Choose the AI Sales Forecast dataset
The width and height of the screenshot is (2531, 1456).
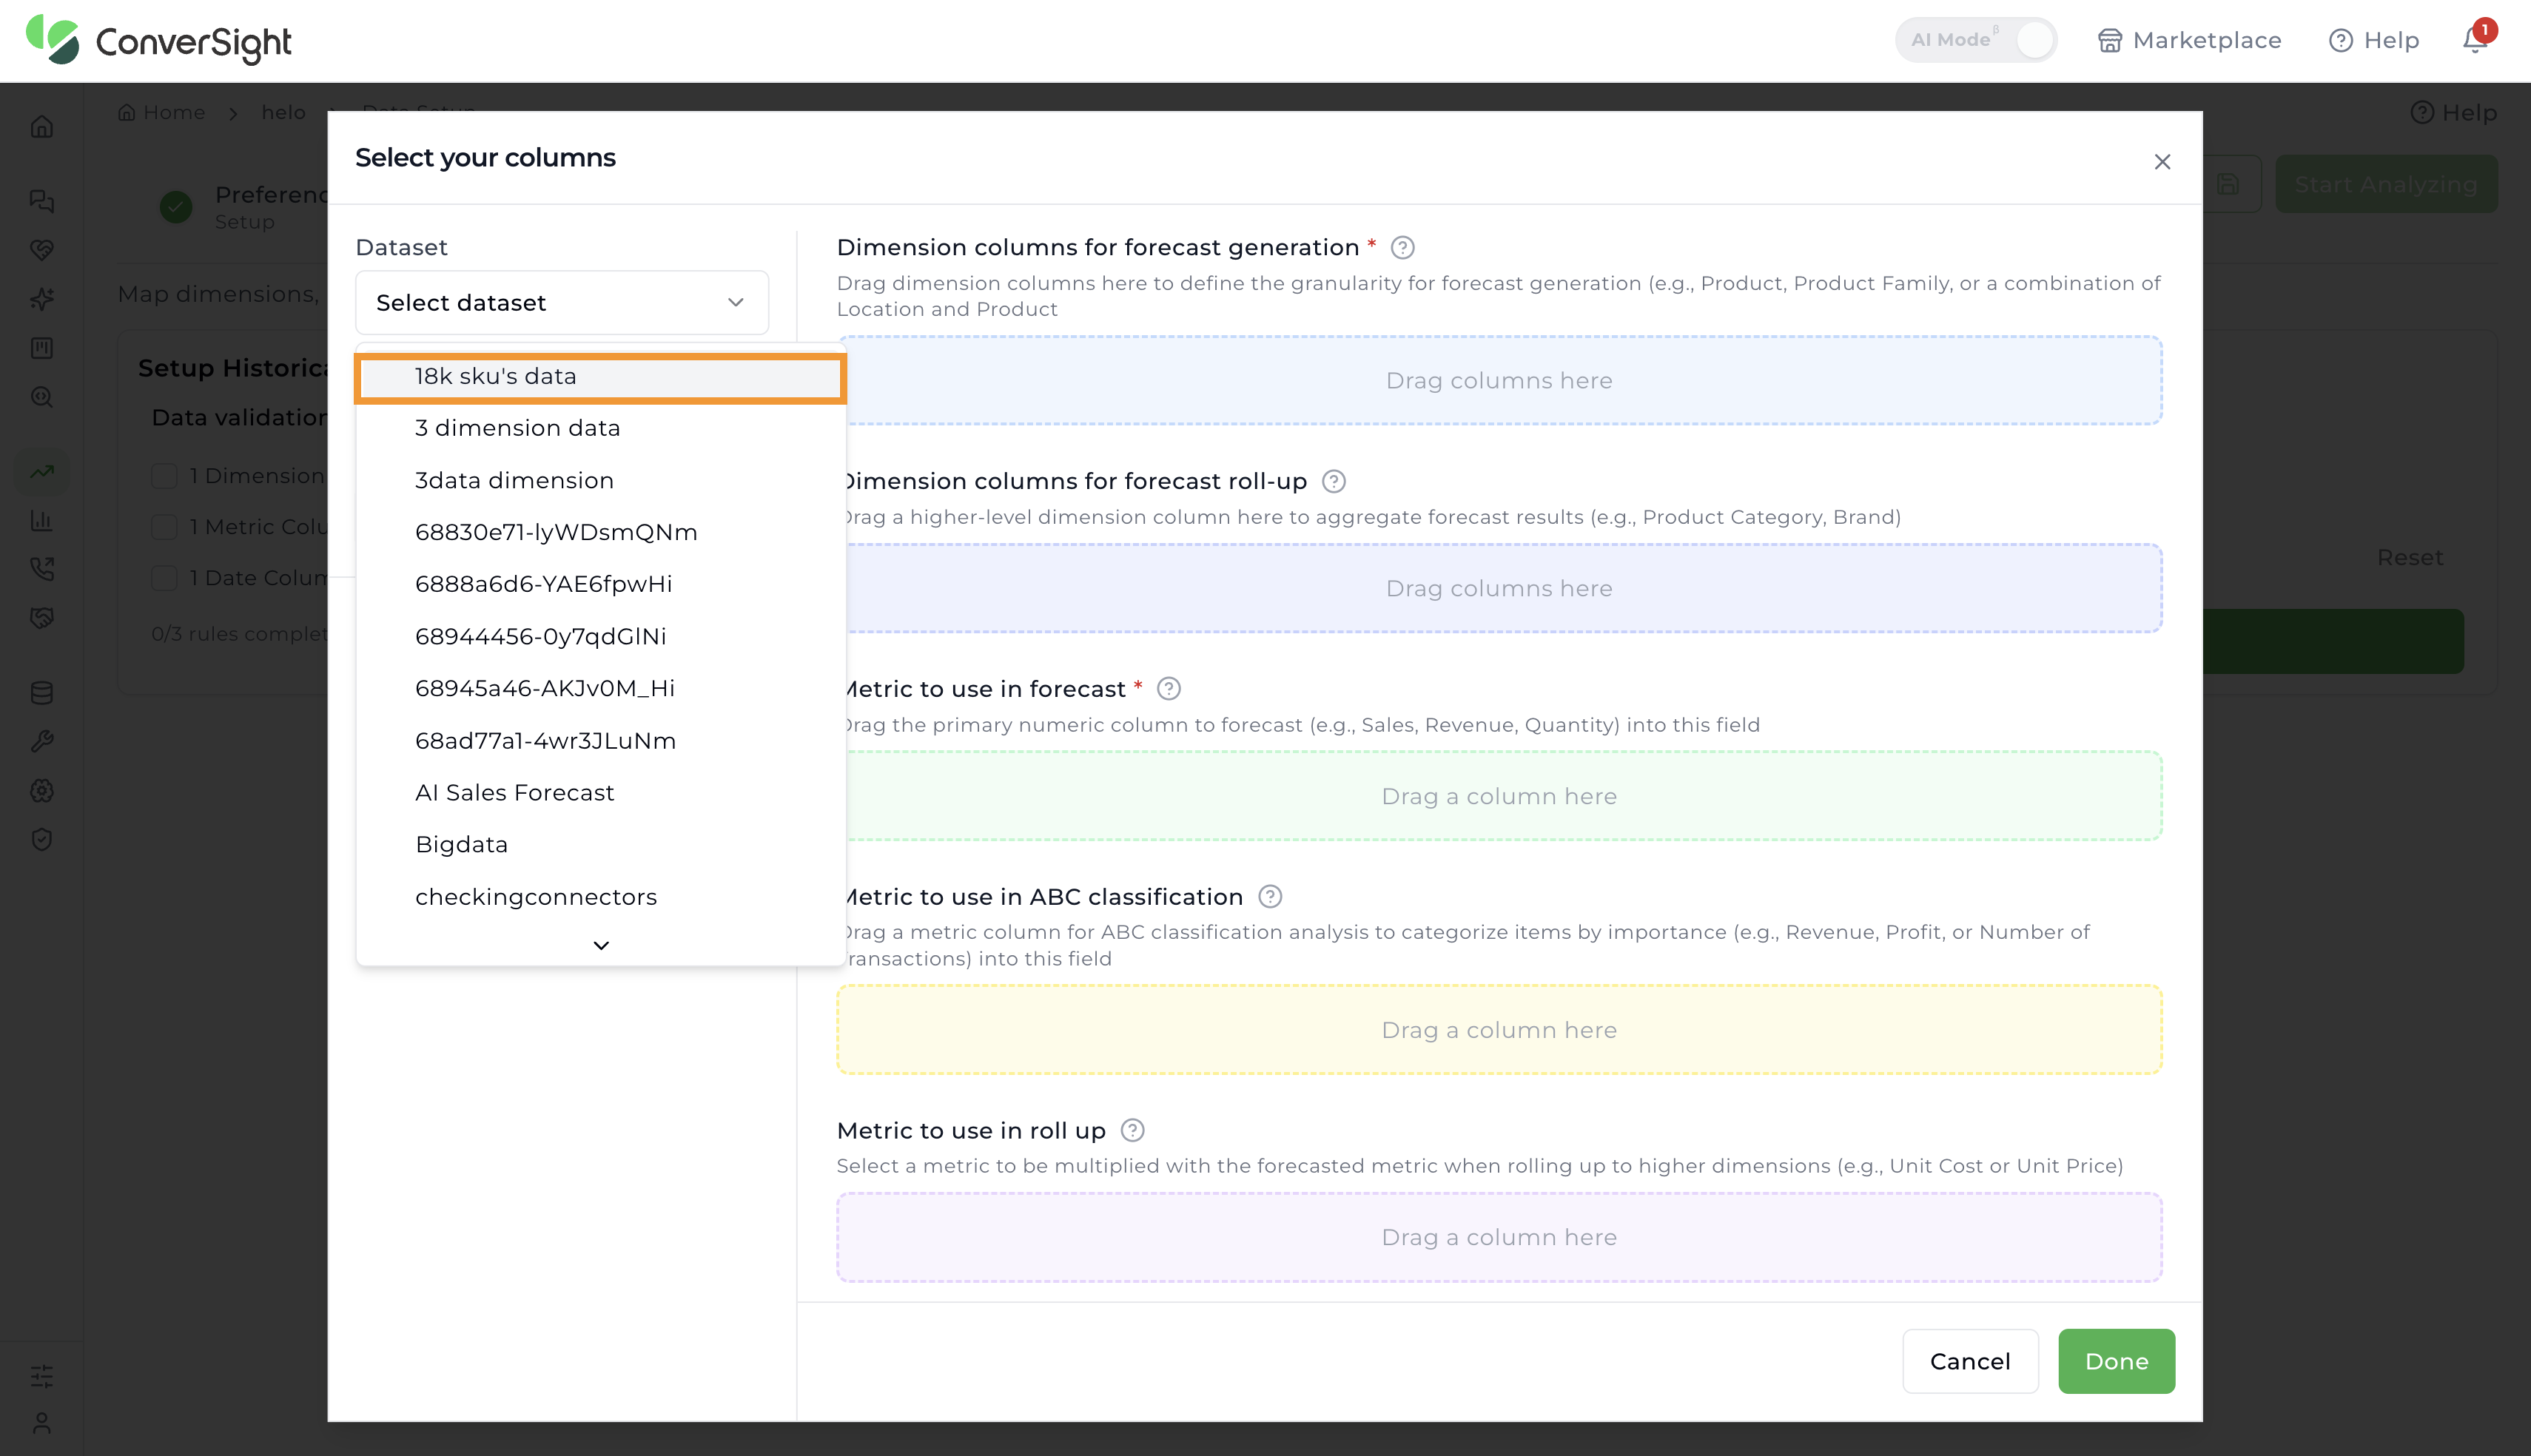[601, 793]
